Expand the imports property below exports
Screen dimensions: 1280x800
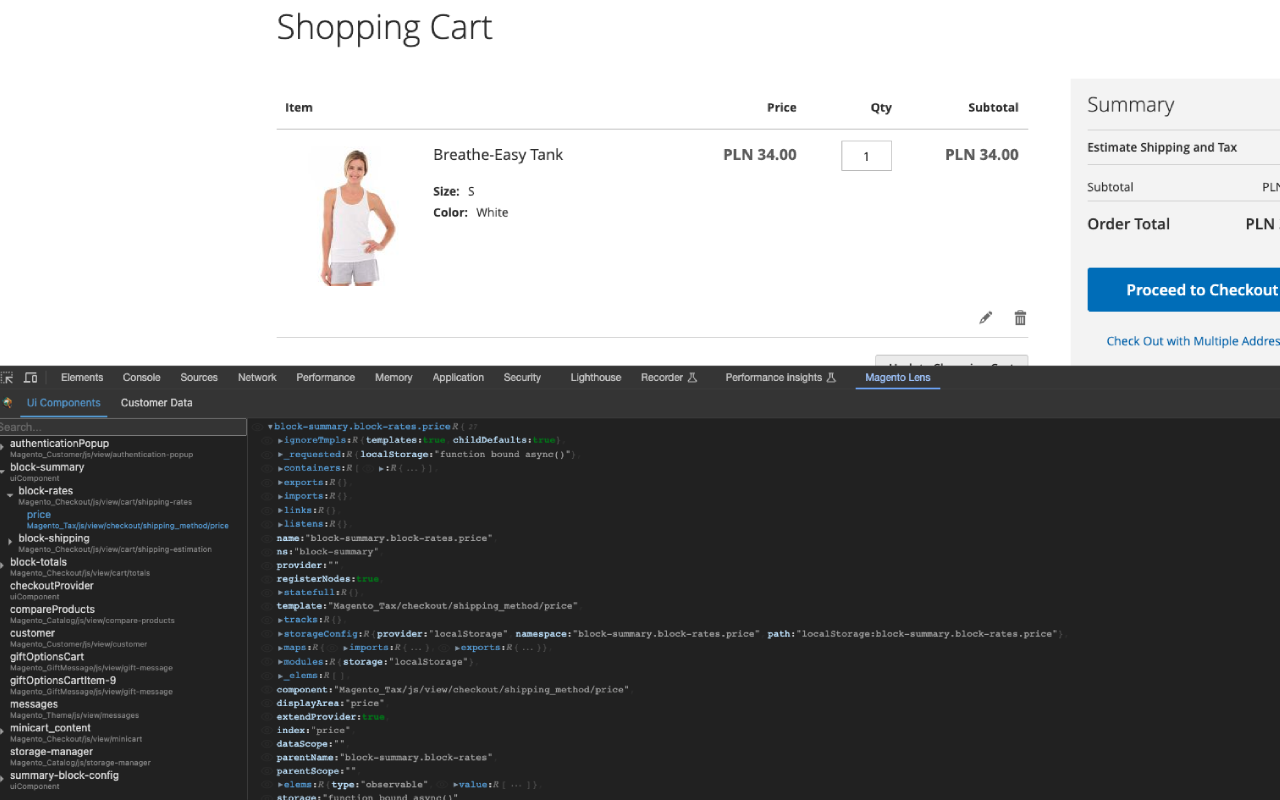point(280,496)
